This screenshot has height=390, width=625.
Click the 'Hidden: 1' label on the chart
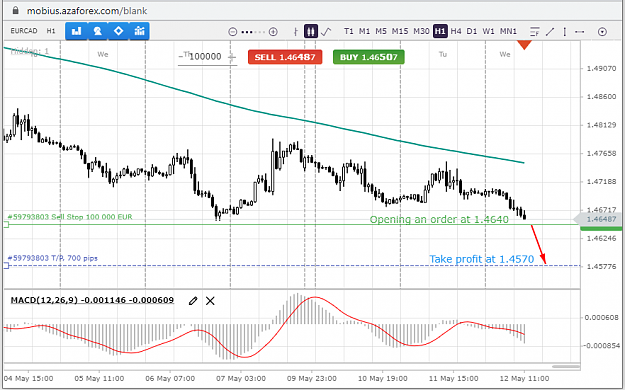[29, 51]
